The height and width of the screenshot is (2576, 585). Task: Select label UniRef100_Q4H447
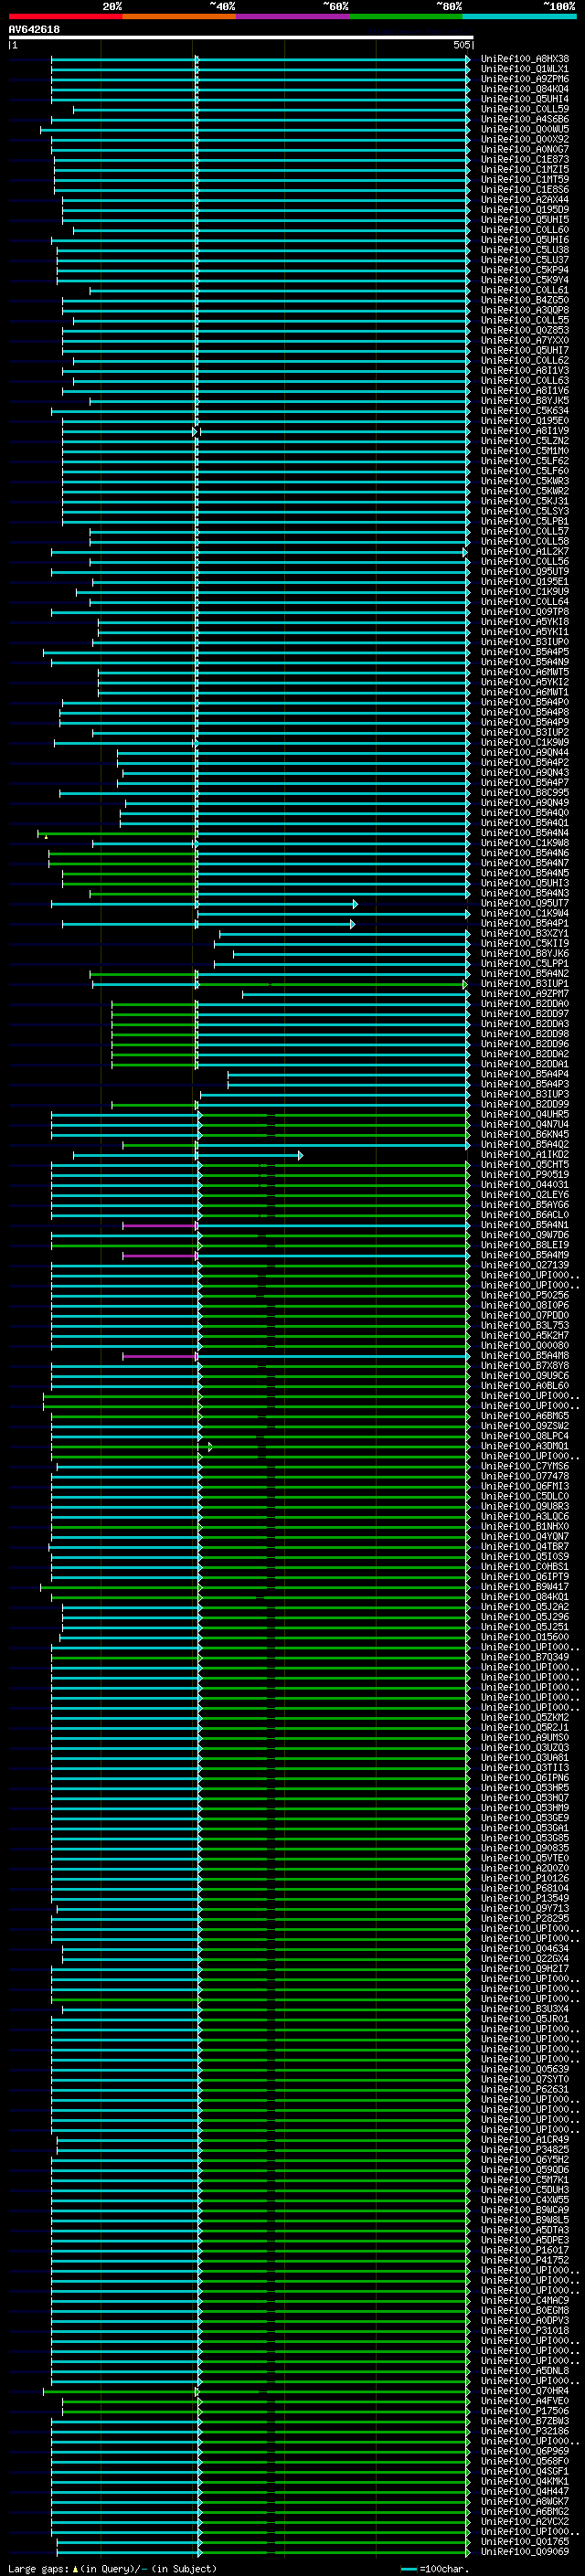tap(525, 2491)
